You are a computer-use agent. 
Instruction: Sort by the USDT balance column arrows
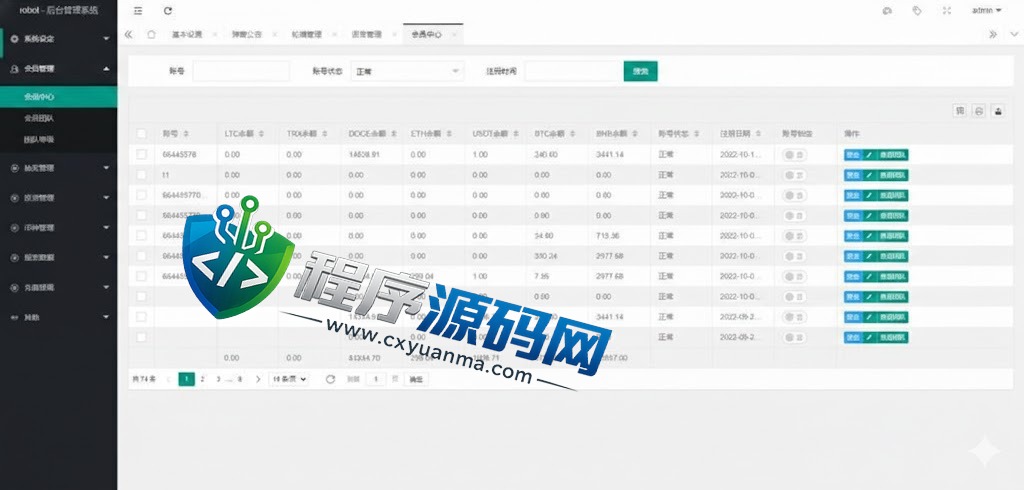coord(516,133)
